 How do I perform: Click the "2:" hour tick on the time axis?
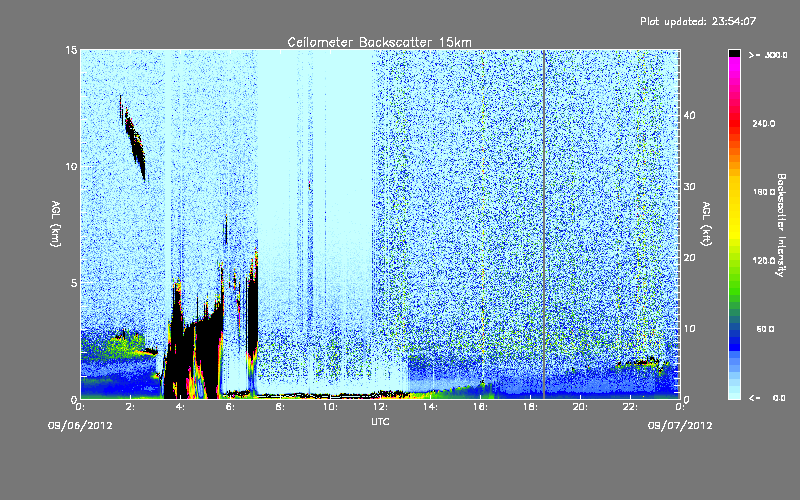coord(130,407)
